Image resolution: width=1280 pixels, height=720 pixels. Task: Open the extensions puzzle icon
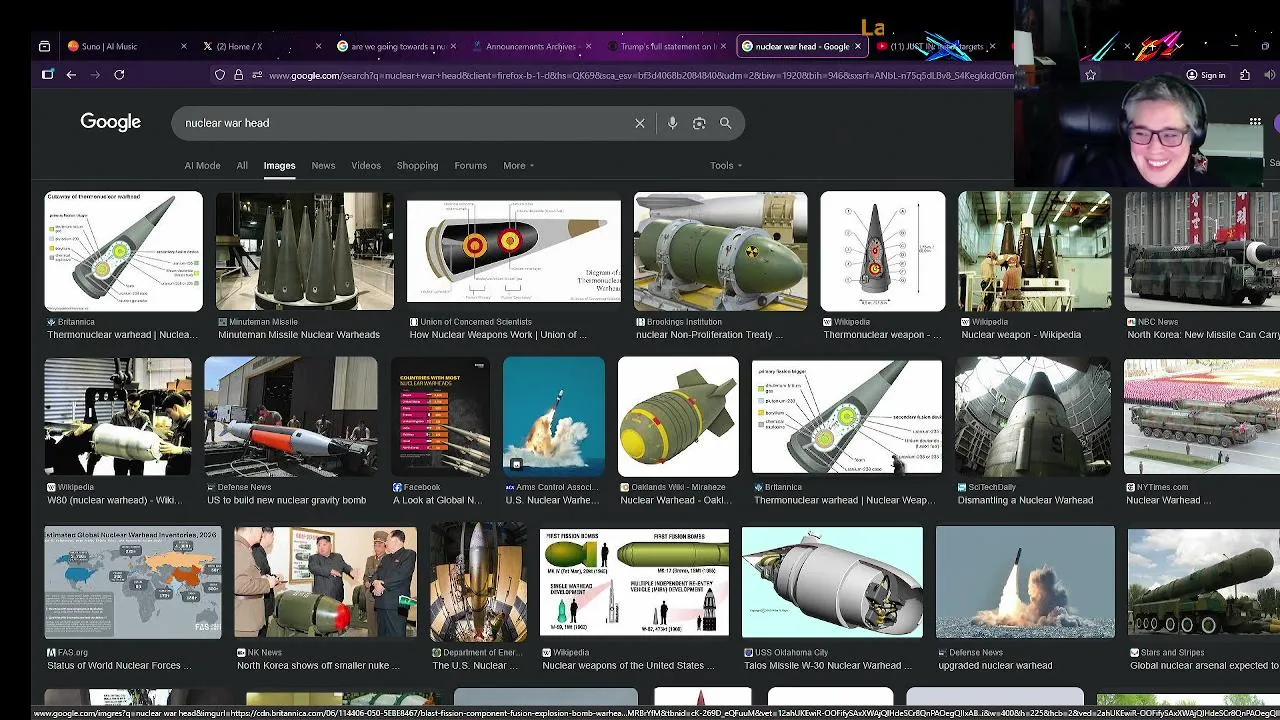point(1245,75)
